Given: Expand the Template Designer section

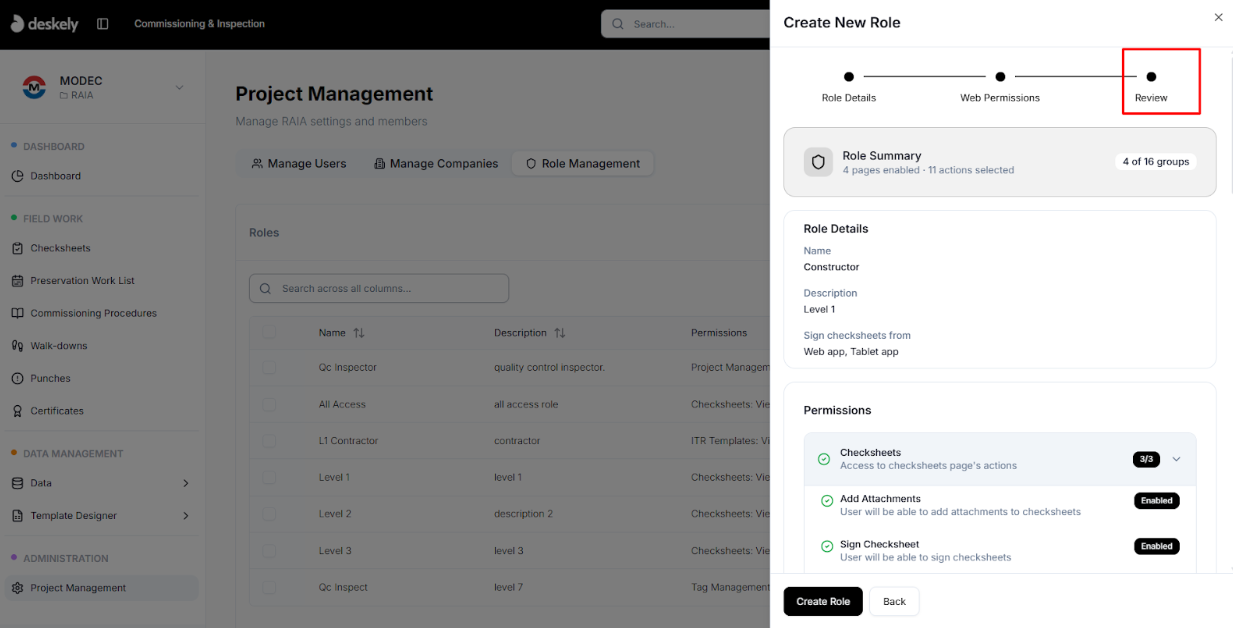Looking at the screenshot, I should coord(186,516).
